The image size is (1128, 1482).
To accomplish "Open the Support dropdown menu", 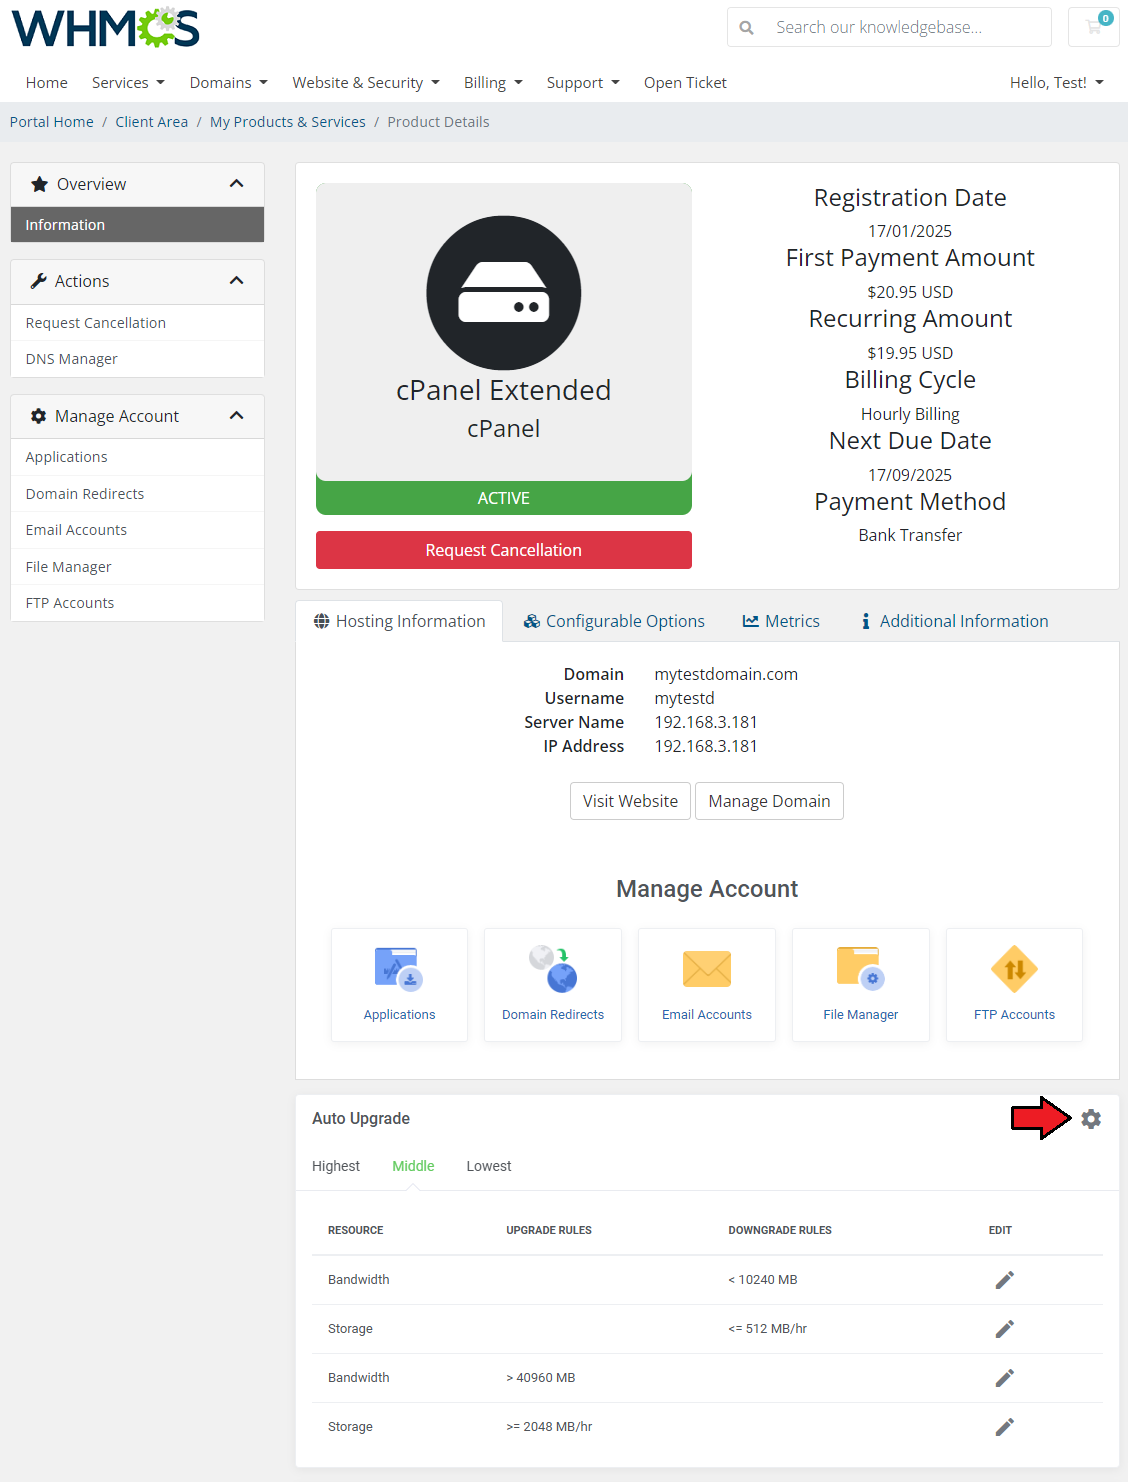I will [583, 83].
